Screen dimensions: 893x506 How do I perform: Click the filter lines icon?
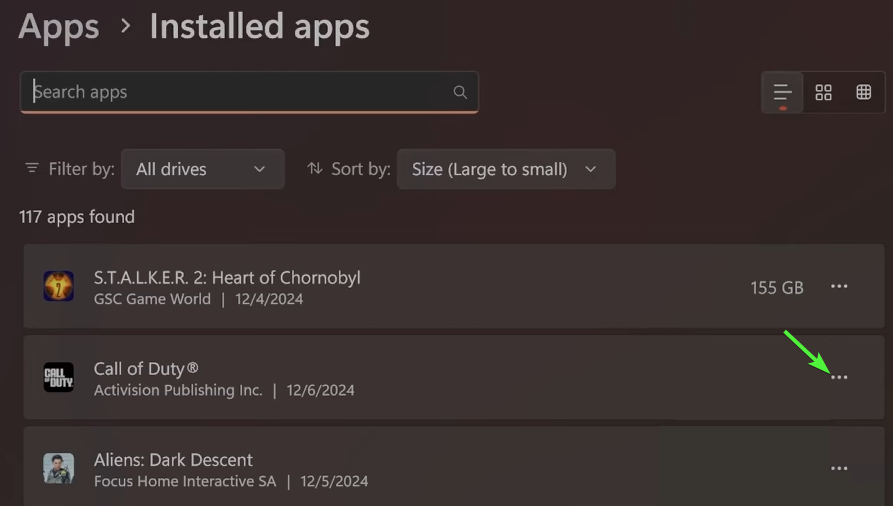pyautogui.click(x=32, y=169)
